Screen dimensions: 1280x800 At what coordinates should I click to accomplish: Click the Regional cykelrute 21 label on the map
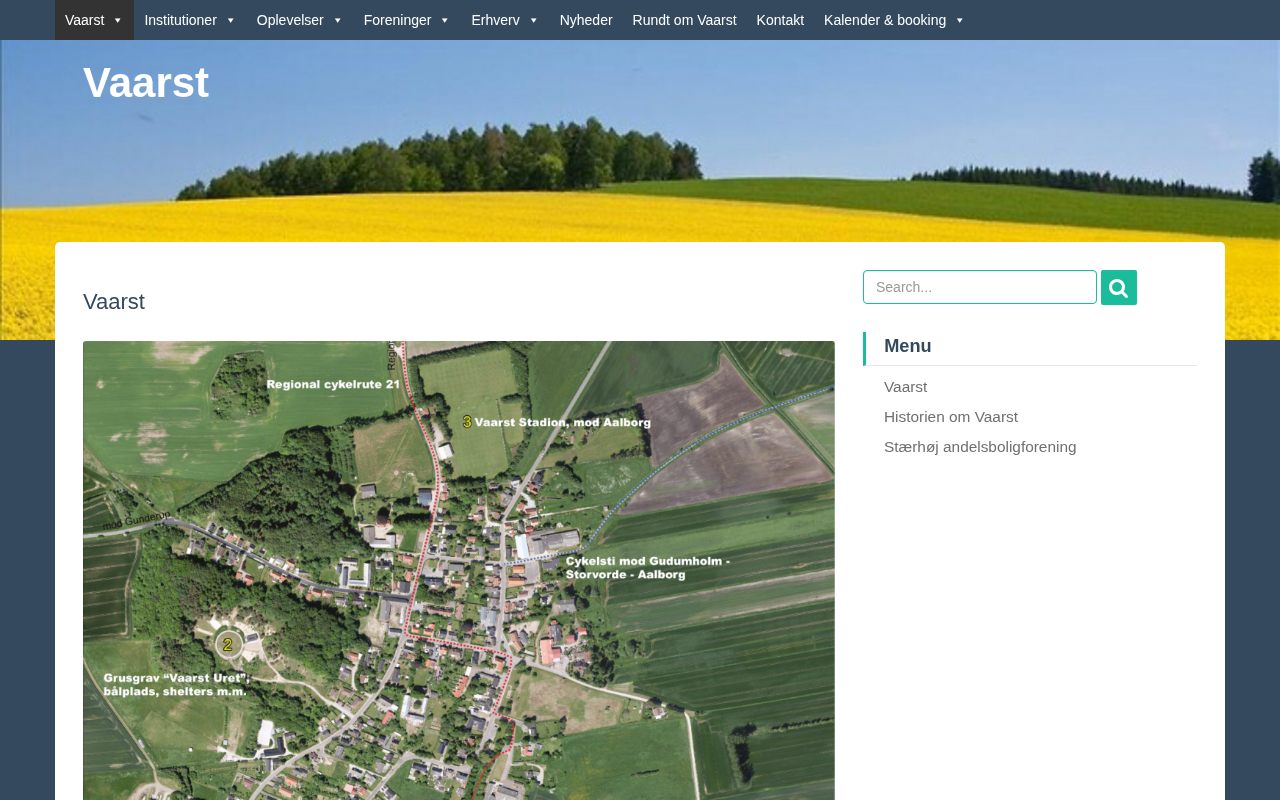[333, 384]
